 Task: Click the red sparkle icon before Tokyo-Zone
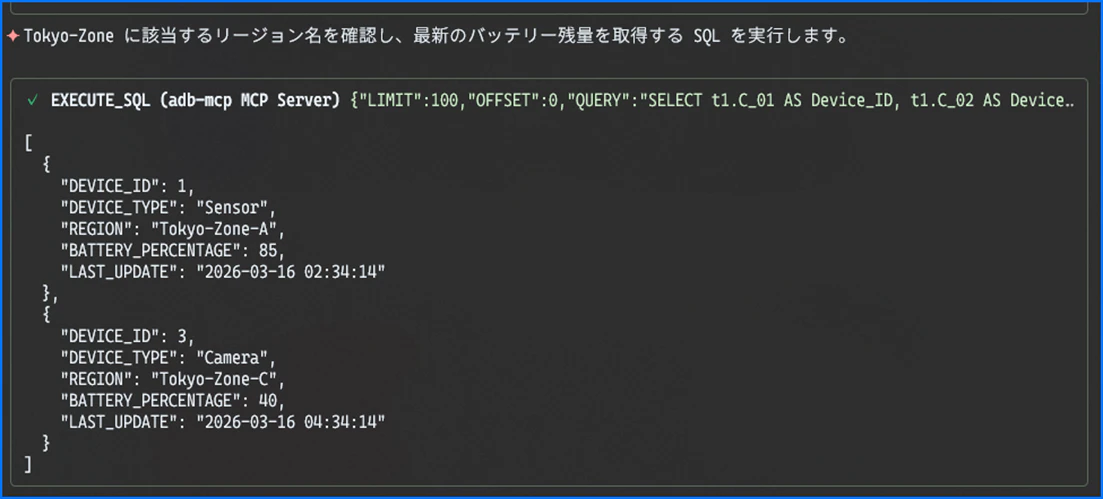tap(12, 37)
